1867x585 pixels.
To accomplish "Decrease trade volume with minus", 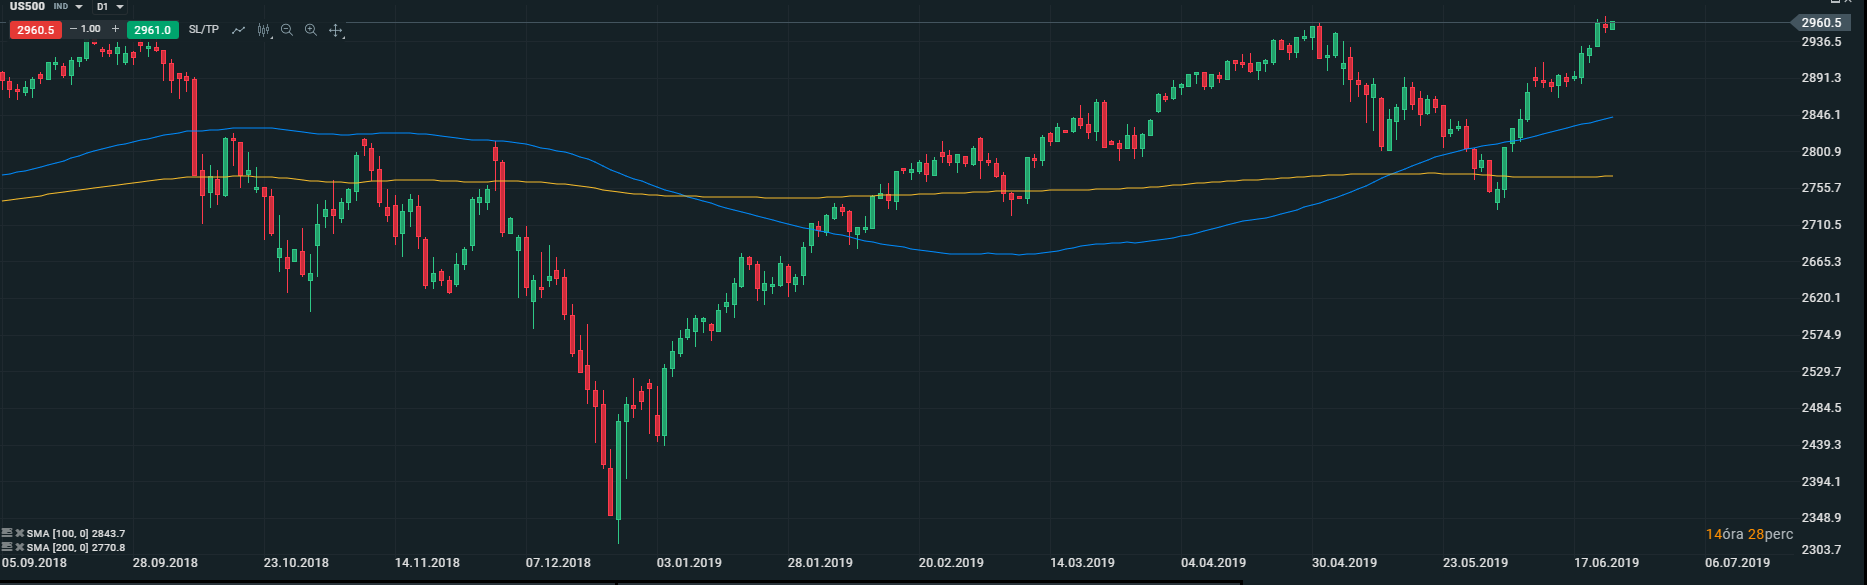I will [x=73, y=29].
